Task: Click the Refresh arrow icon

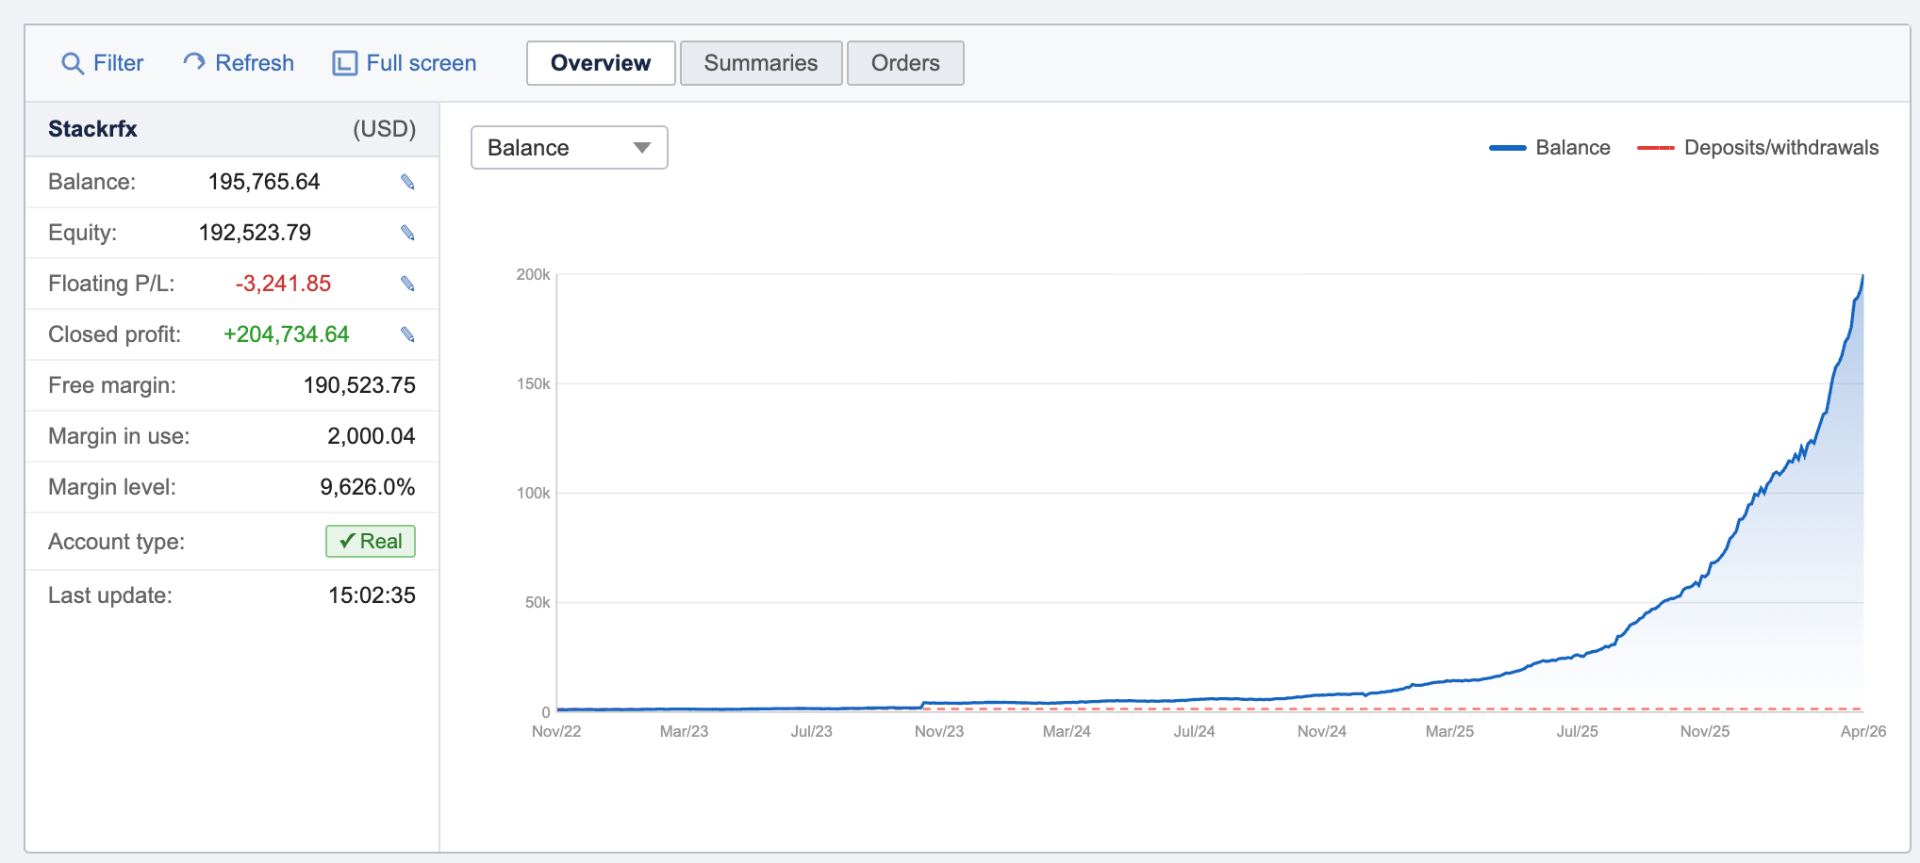Action: [194, 62]
